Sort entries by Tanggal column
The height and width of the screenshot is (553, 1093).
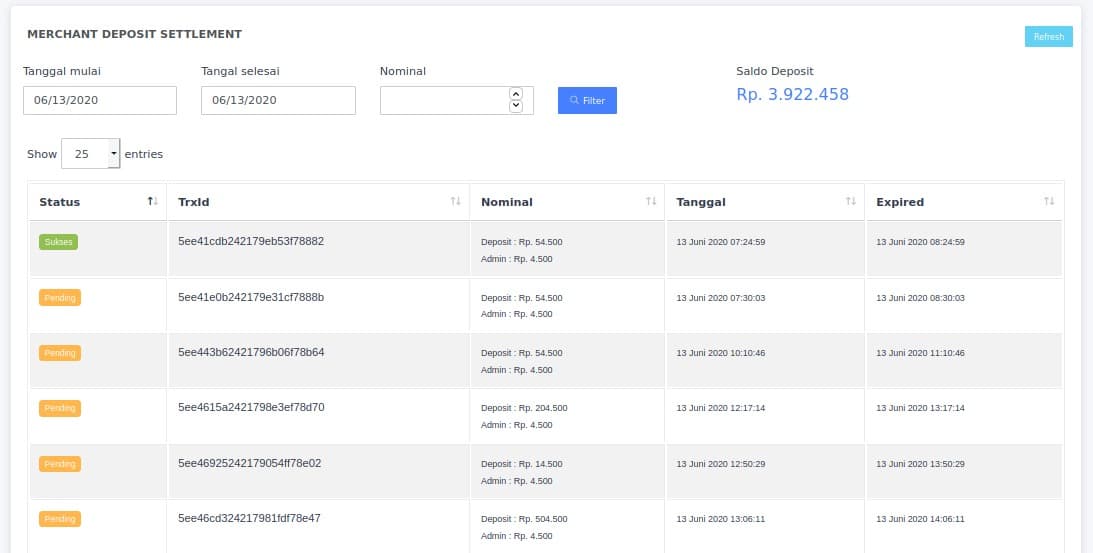[x=850, y=202]
